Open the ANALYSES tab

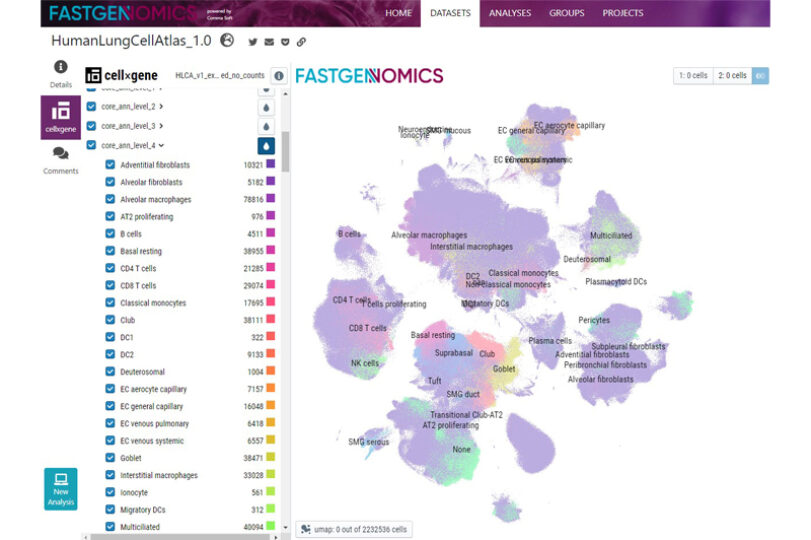tap(510, 13)
